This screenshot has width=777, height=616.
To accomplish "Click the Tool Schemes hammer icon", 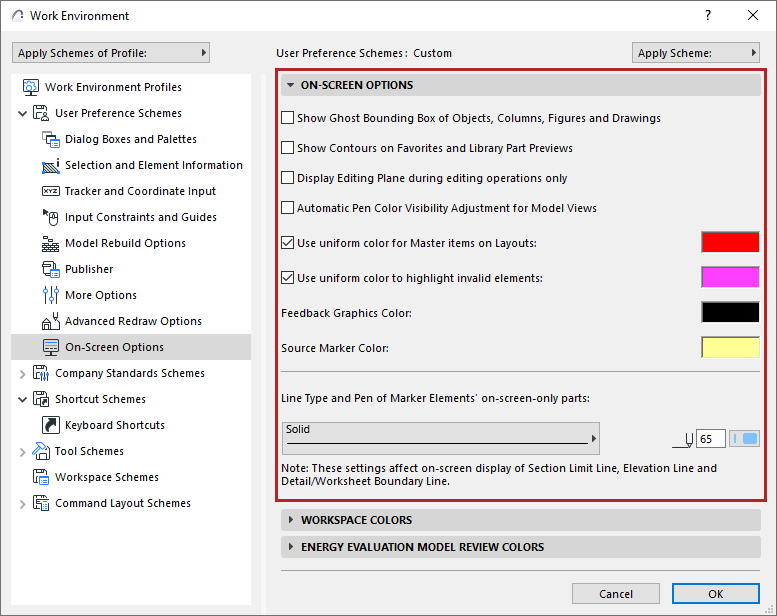I will pyautogui.click(x=41, y=451).
